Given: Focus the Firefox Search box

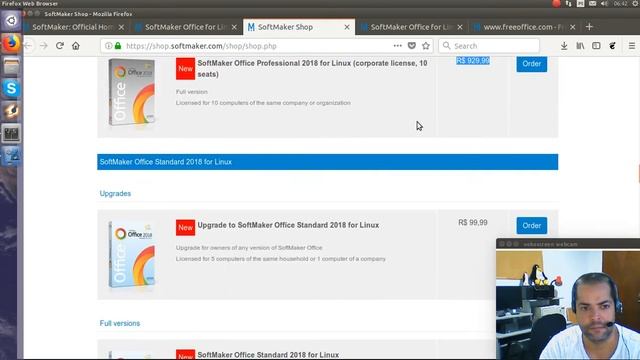Looking at the screenshot, I should [x=489, y=46].
